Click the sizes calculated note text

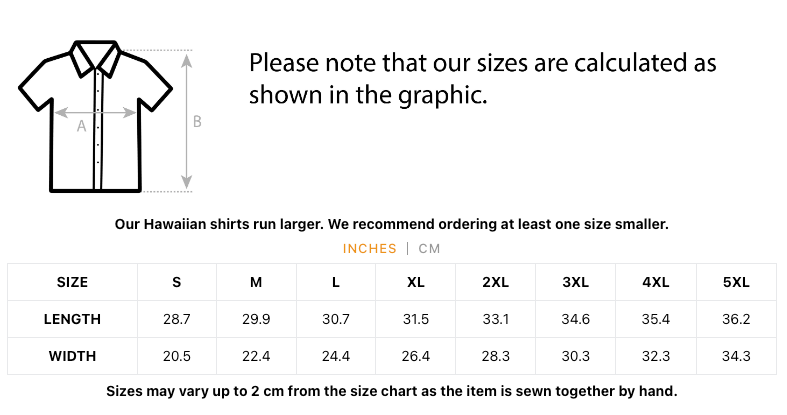483,79
